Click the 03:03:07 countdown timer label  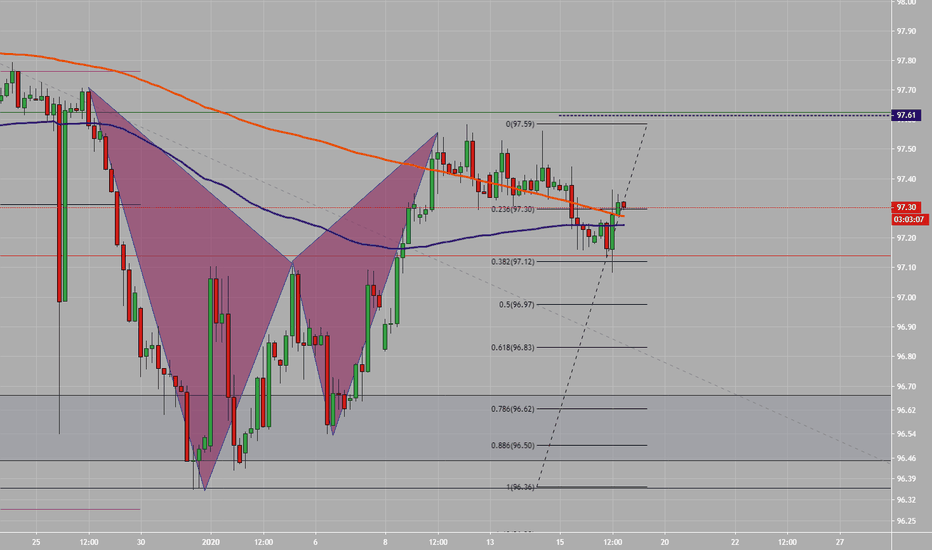tap(909, 219)
